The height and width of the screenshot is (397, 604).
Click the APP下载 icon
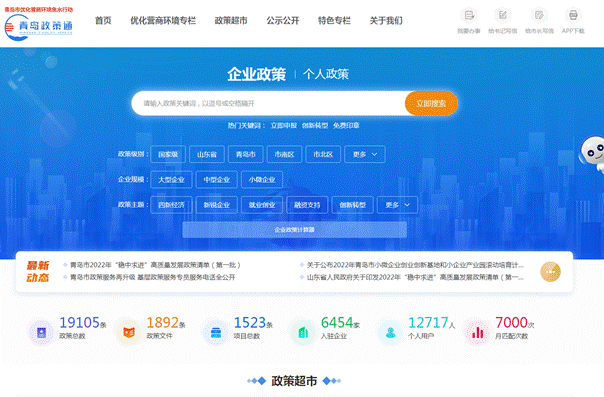(573, 16)
